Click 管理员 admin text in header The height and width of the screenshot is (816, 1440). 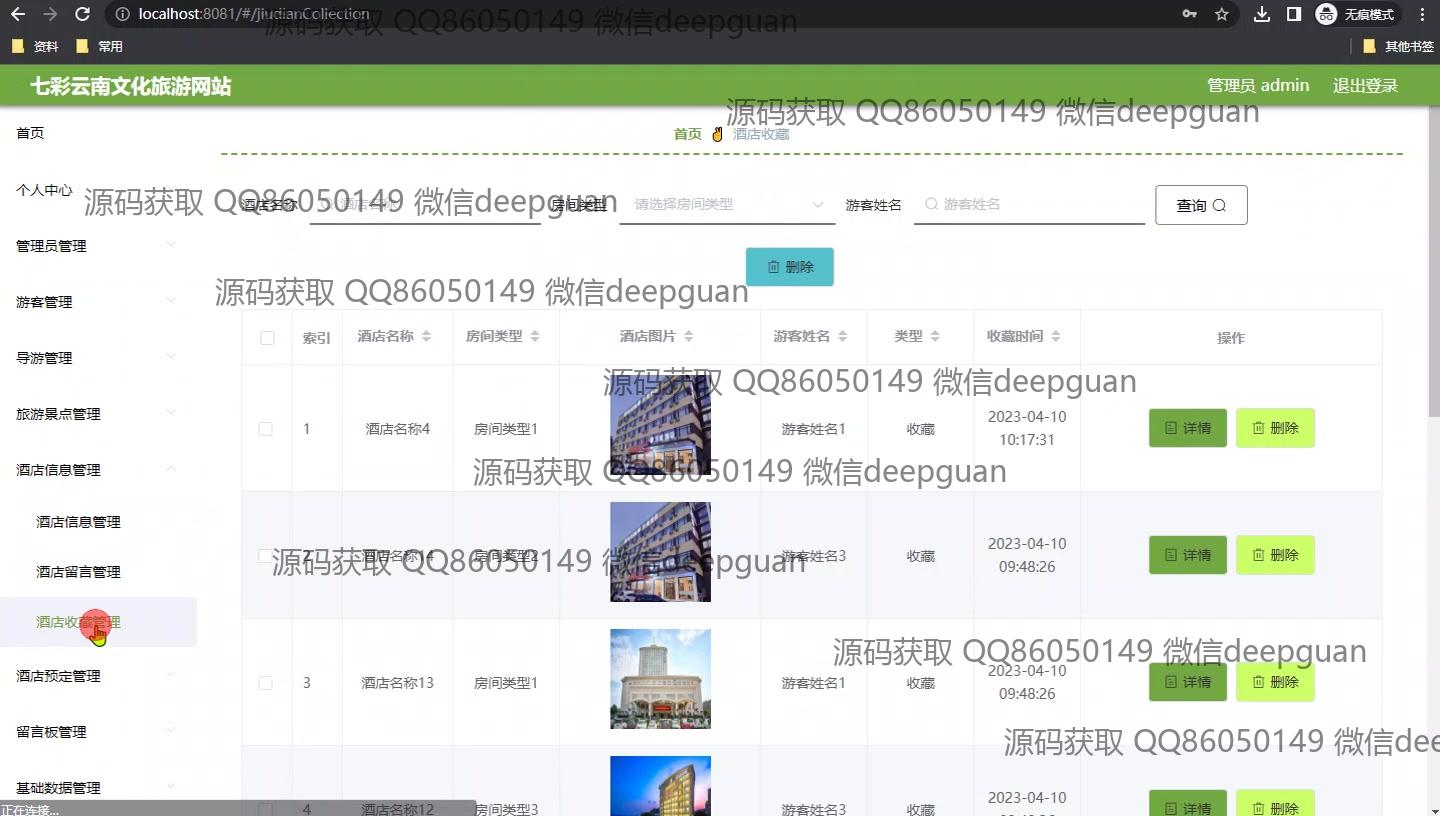pos(1258,86)
